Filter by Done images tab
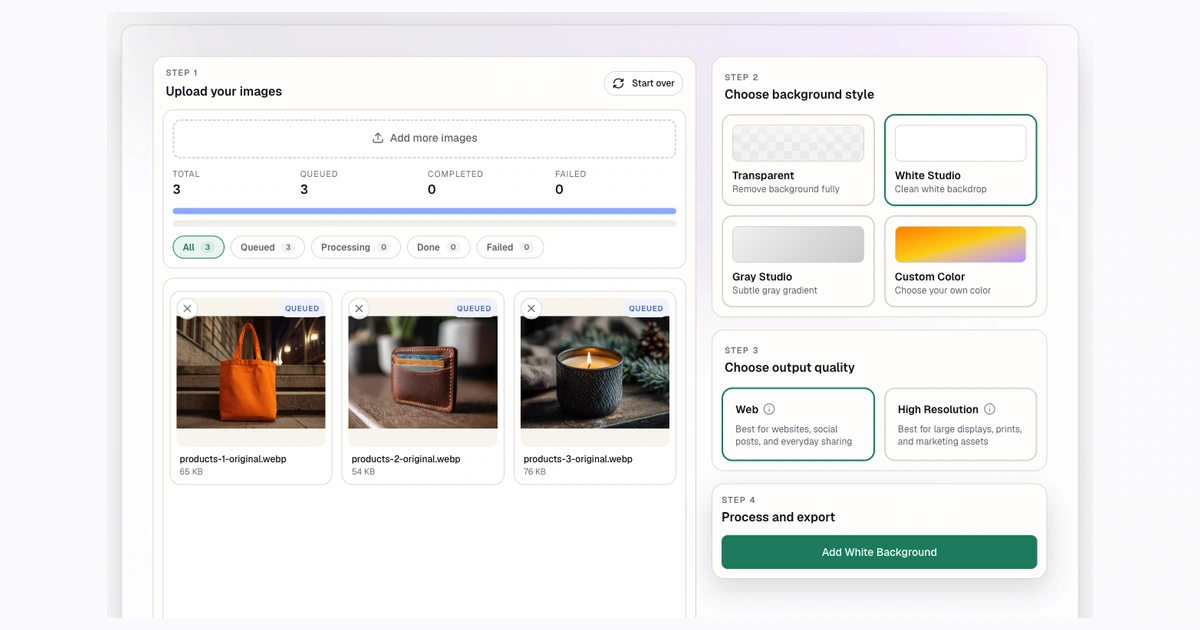The height and width of the screenshot is (630, 1200). tap(438, 247)
